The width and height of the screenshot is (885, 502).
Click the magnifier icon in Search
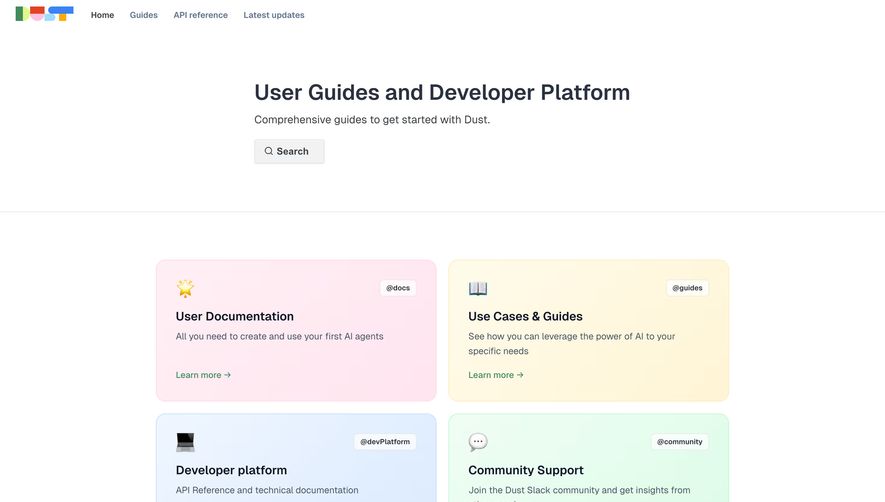click(x=269, y=151)
